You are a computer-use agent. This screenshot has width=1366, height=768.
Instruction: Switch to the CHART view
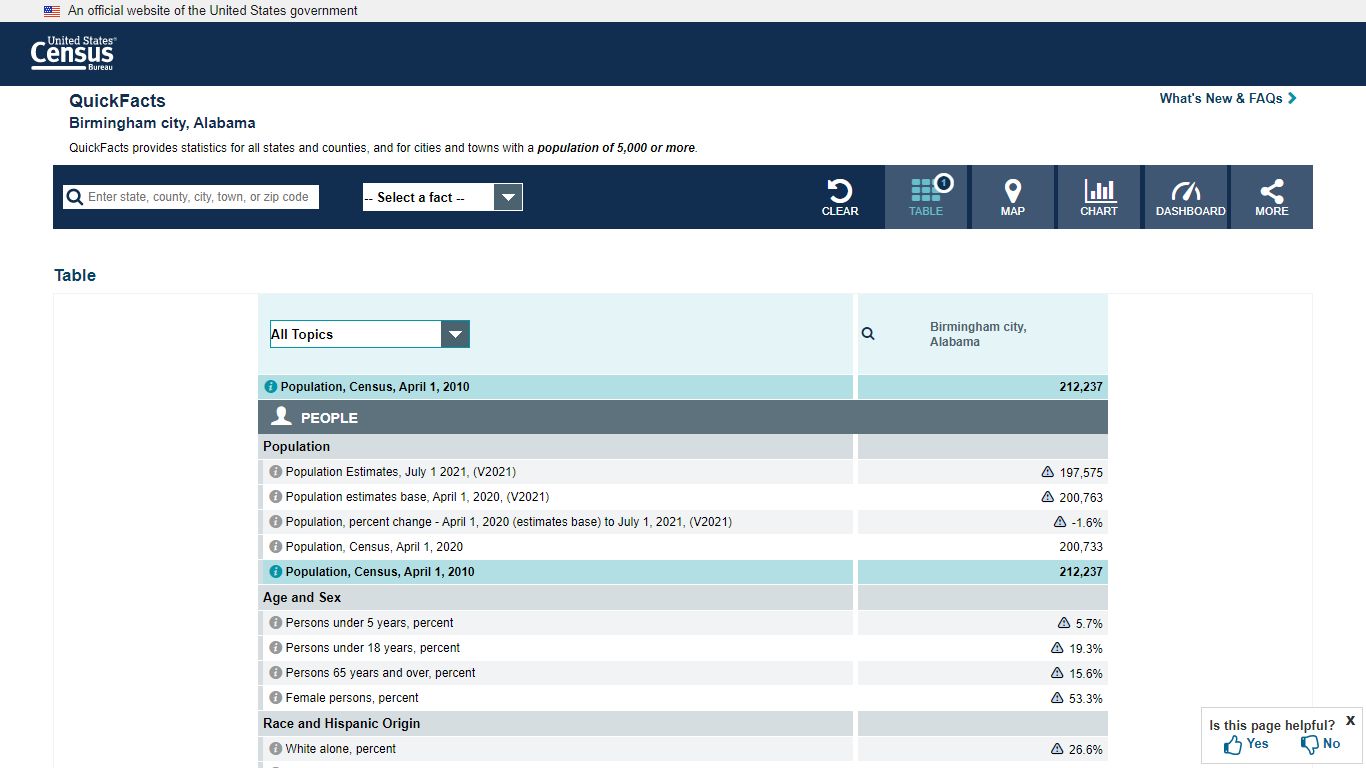coord(1099,197)
